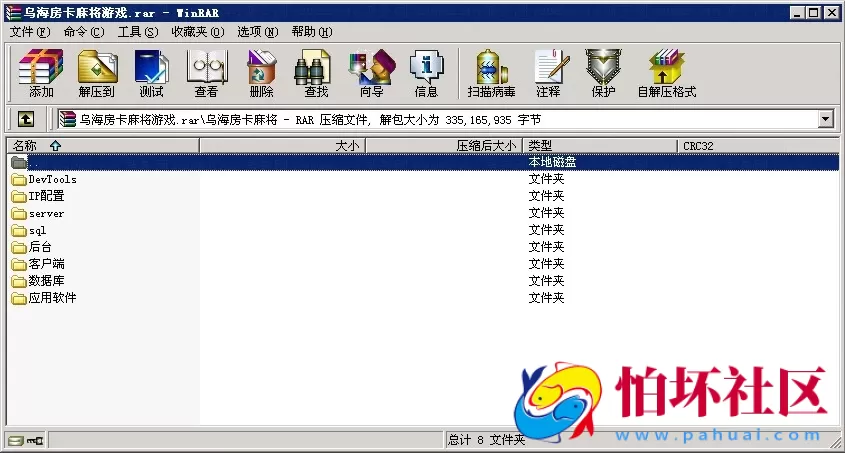Sort by 类型 column header
Image resolution: width=845 pixels, height=453 pixels.
pos(600,145)
